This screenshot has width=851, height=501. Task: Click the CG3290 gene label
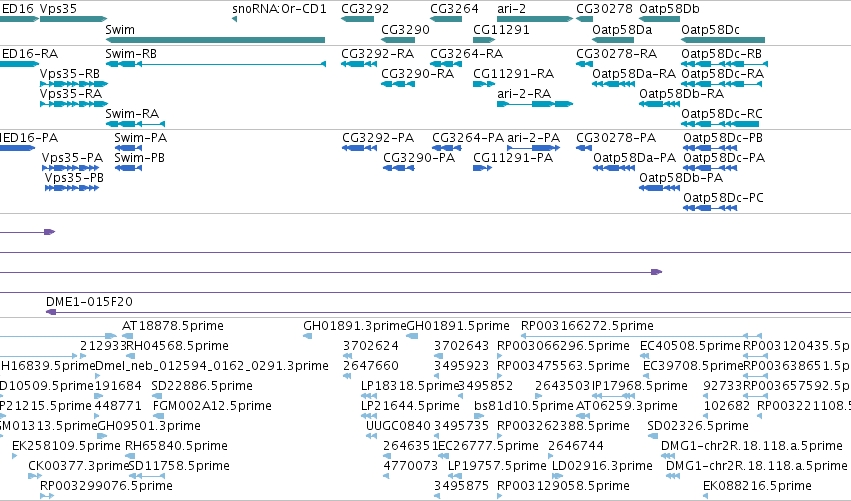coord(405,29)
